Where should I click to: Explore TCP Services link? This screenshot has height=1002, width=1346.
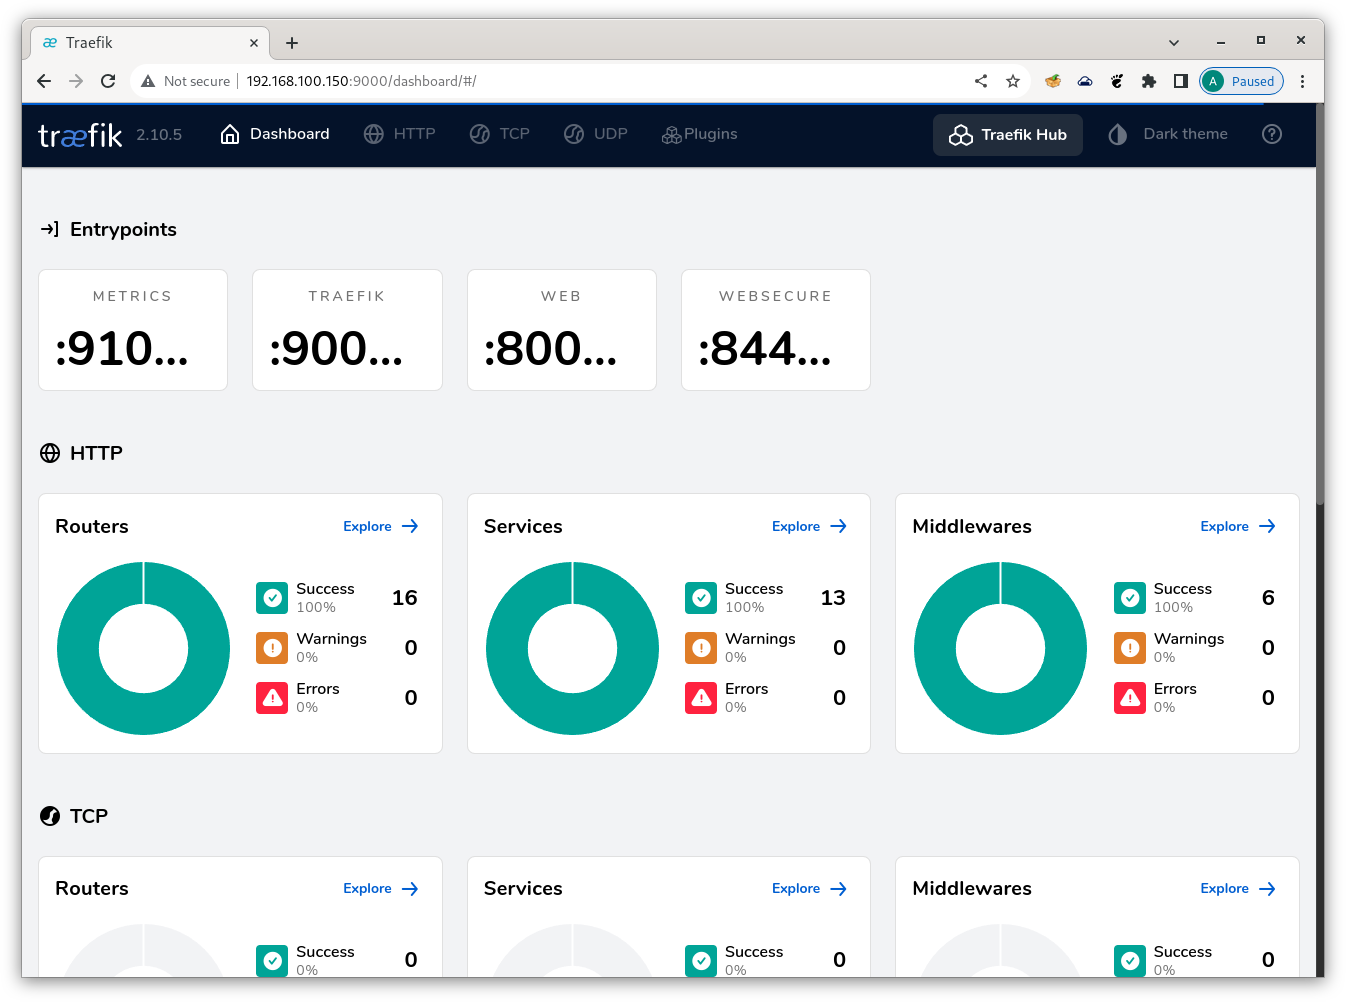[810, 889]
